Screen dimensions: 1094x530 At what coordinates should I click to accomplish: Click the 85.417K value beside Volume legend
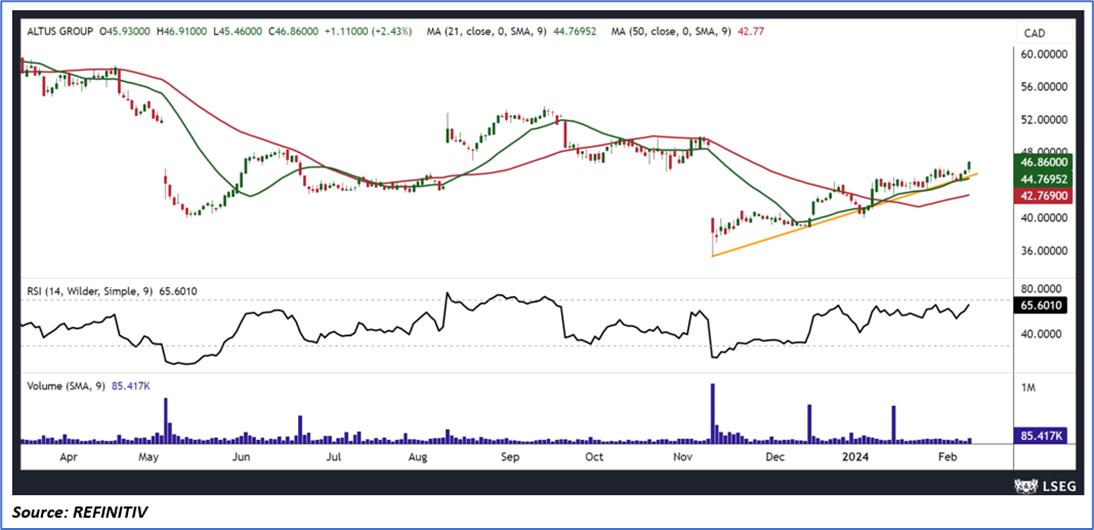130,384
